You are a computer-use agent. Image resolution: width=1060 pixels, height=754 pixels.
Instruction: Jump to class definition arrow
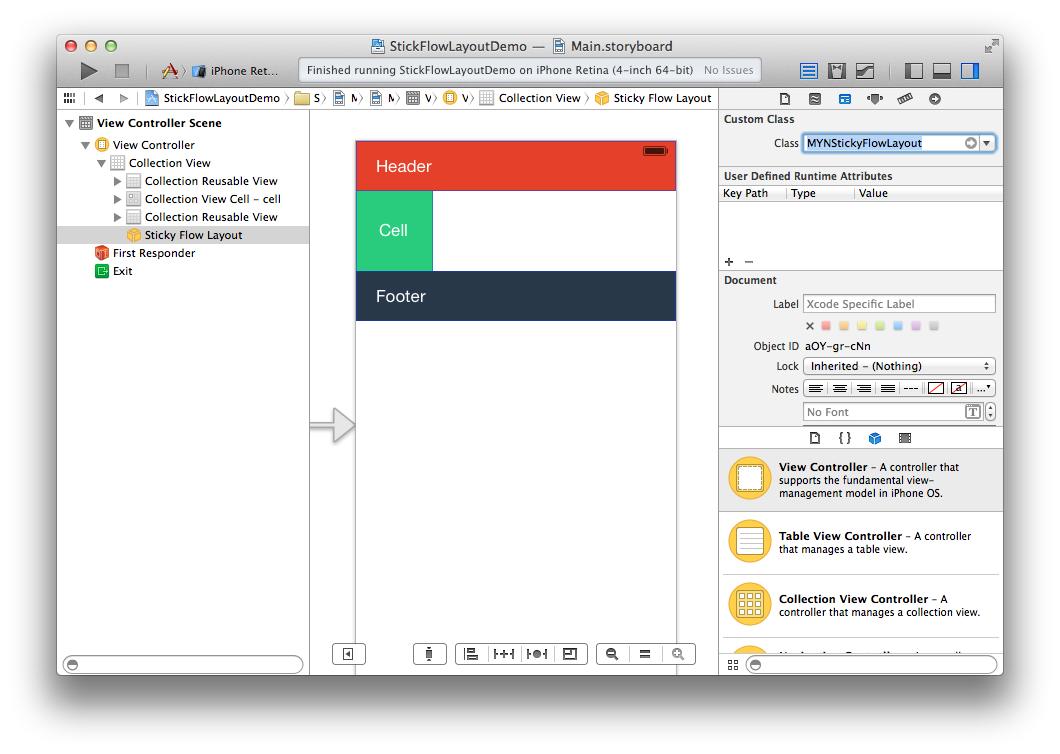971,143
